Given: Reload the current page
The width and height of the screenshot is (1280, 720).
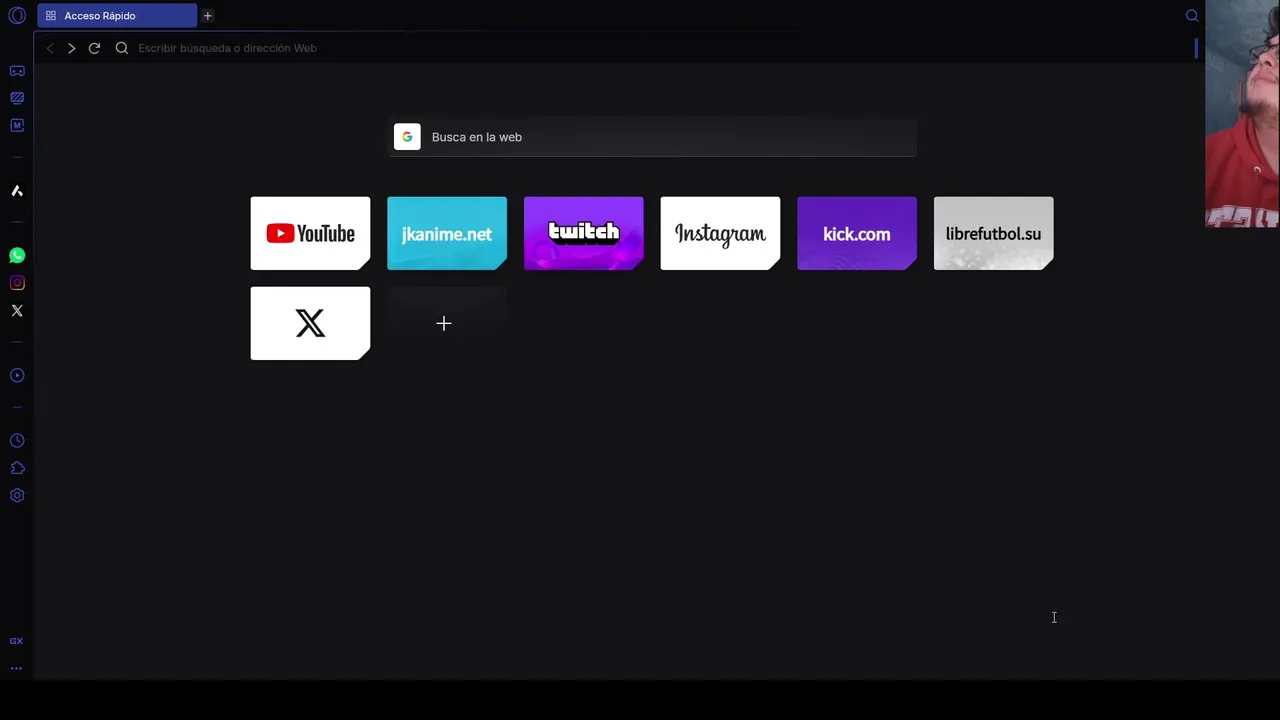Looking at the screenshot, I should (94, 48).
